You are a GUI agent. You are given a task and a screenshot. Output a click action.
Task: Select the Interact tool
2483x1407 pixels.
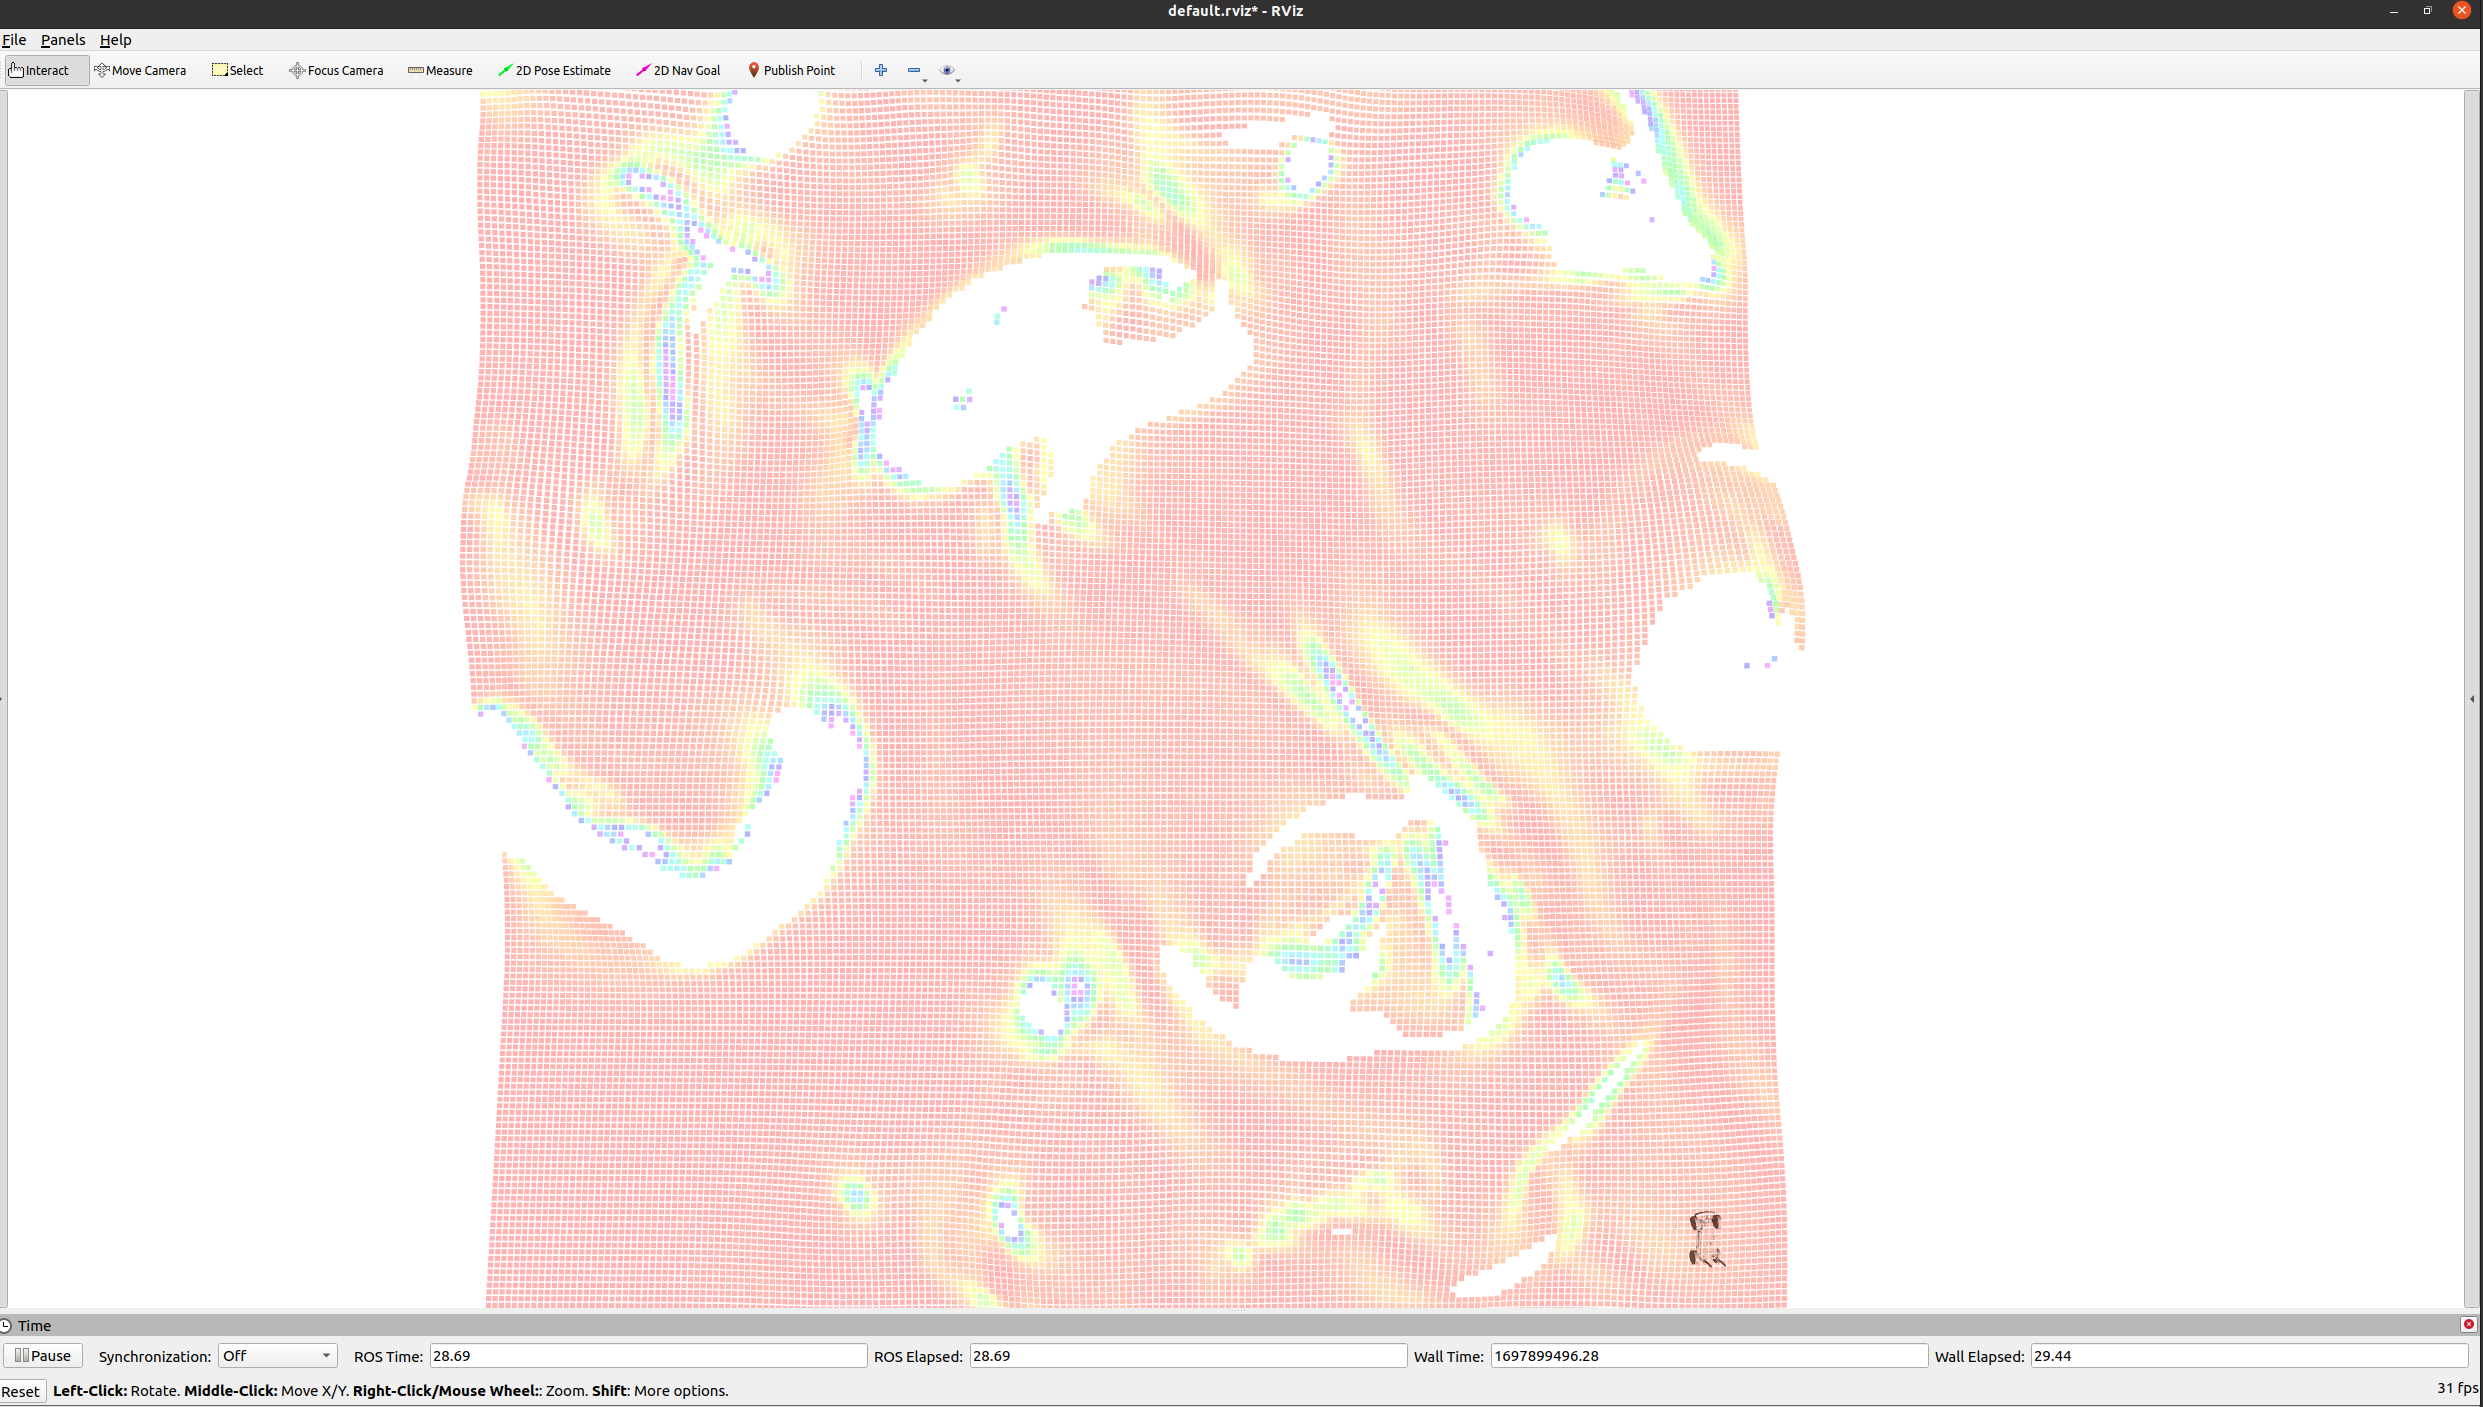coord(40,71)
